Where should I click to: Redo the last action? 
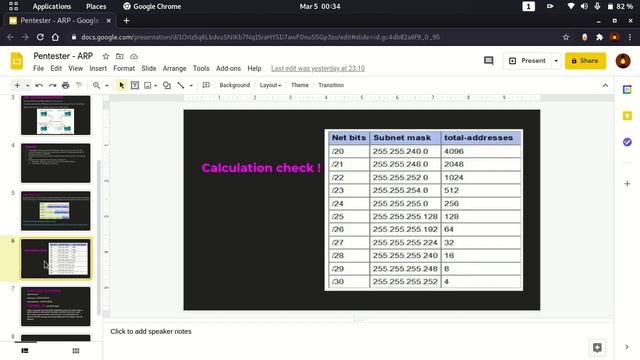click(x=52, y=85)
